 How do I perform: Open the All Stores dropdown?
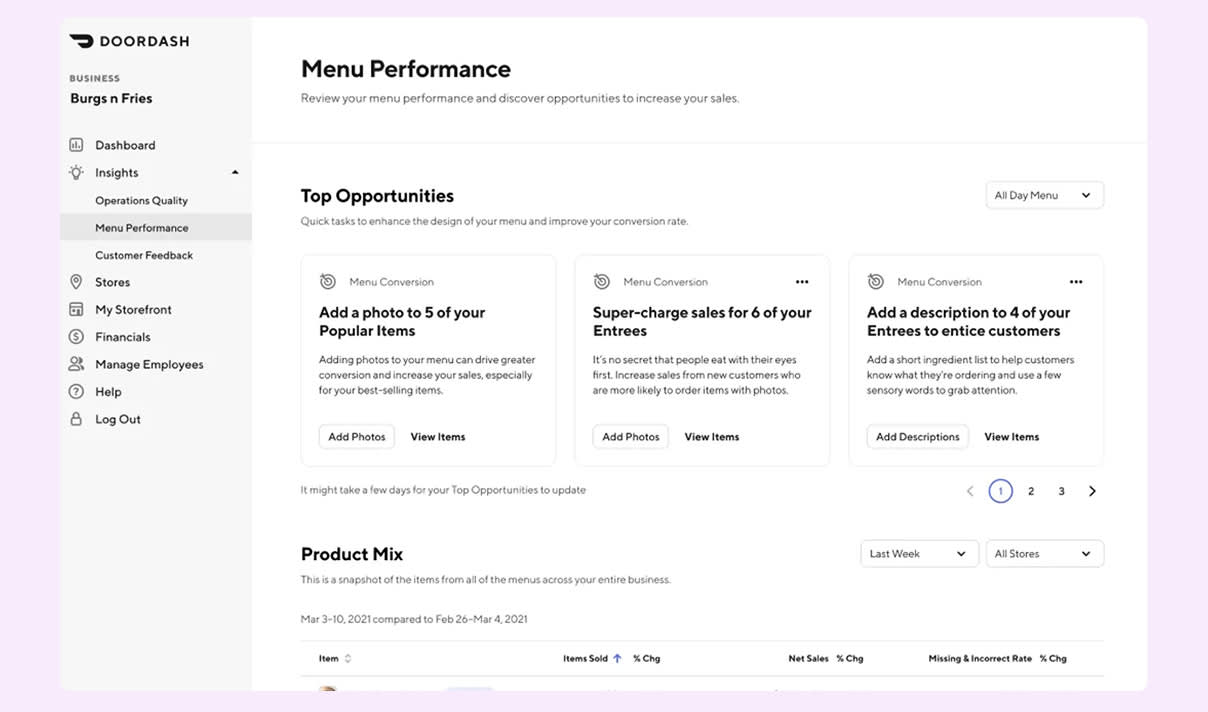coord(1044,553)
